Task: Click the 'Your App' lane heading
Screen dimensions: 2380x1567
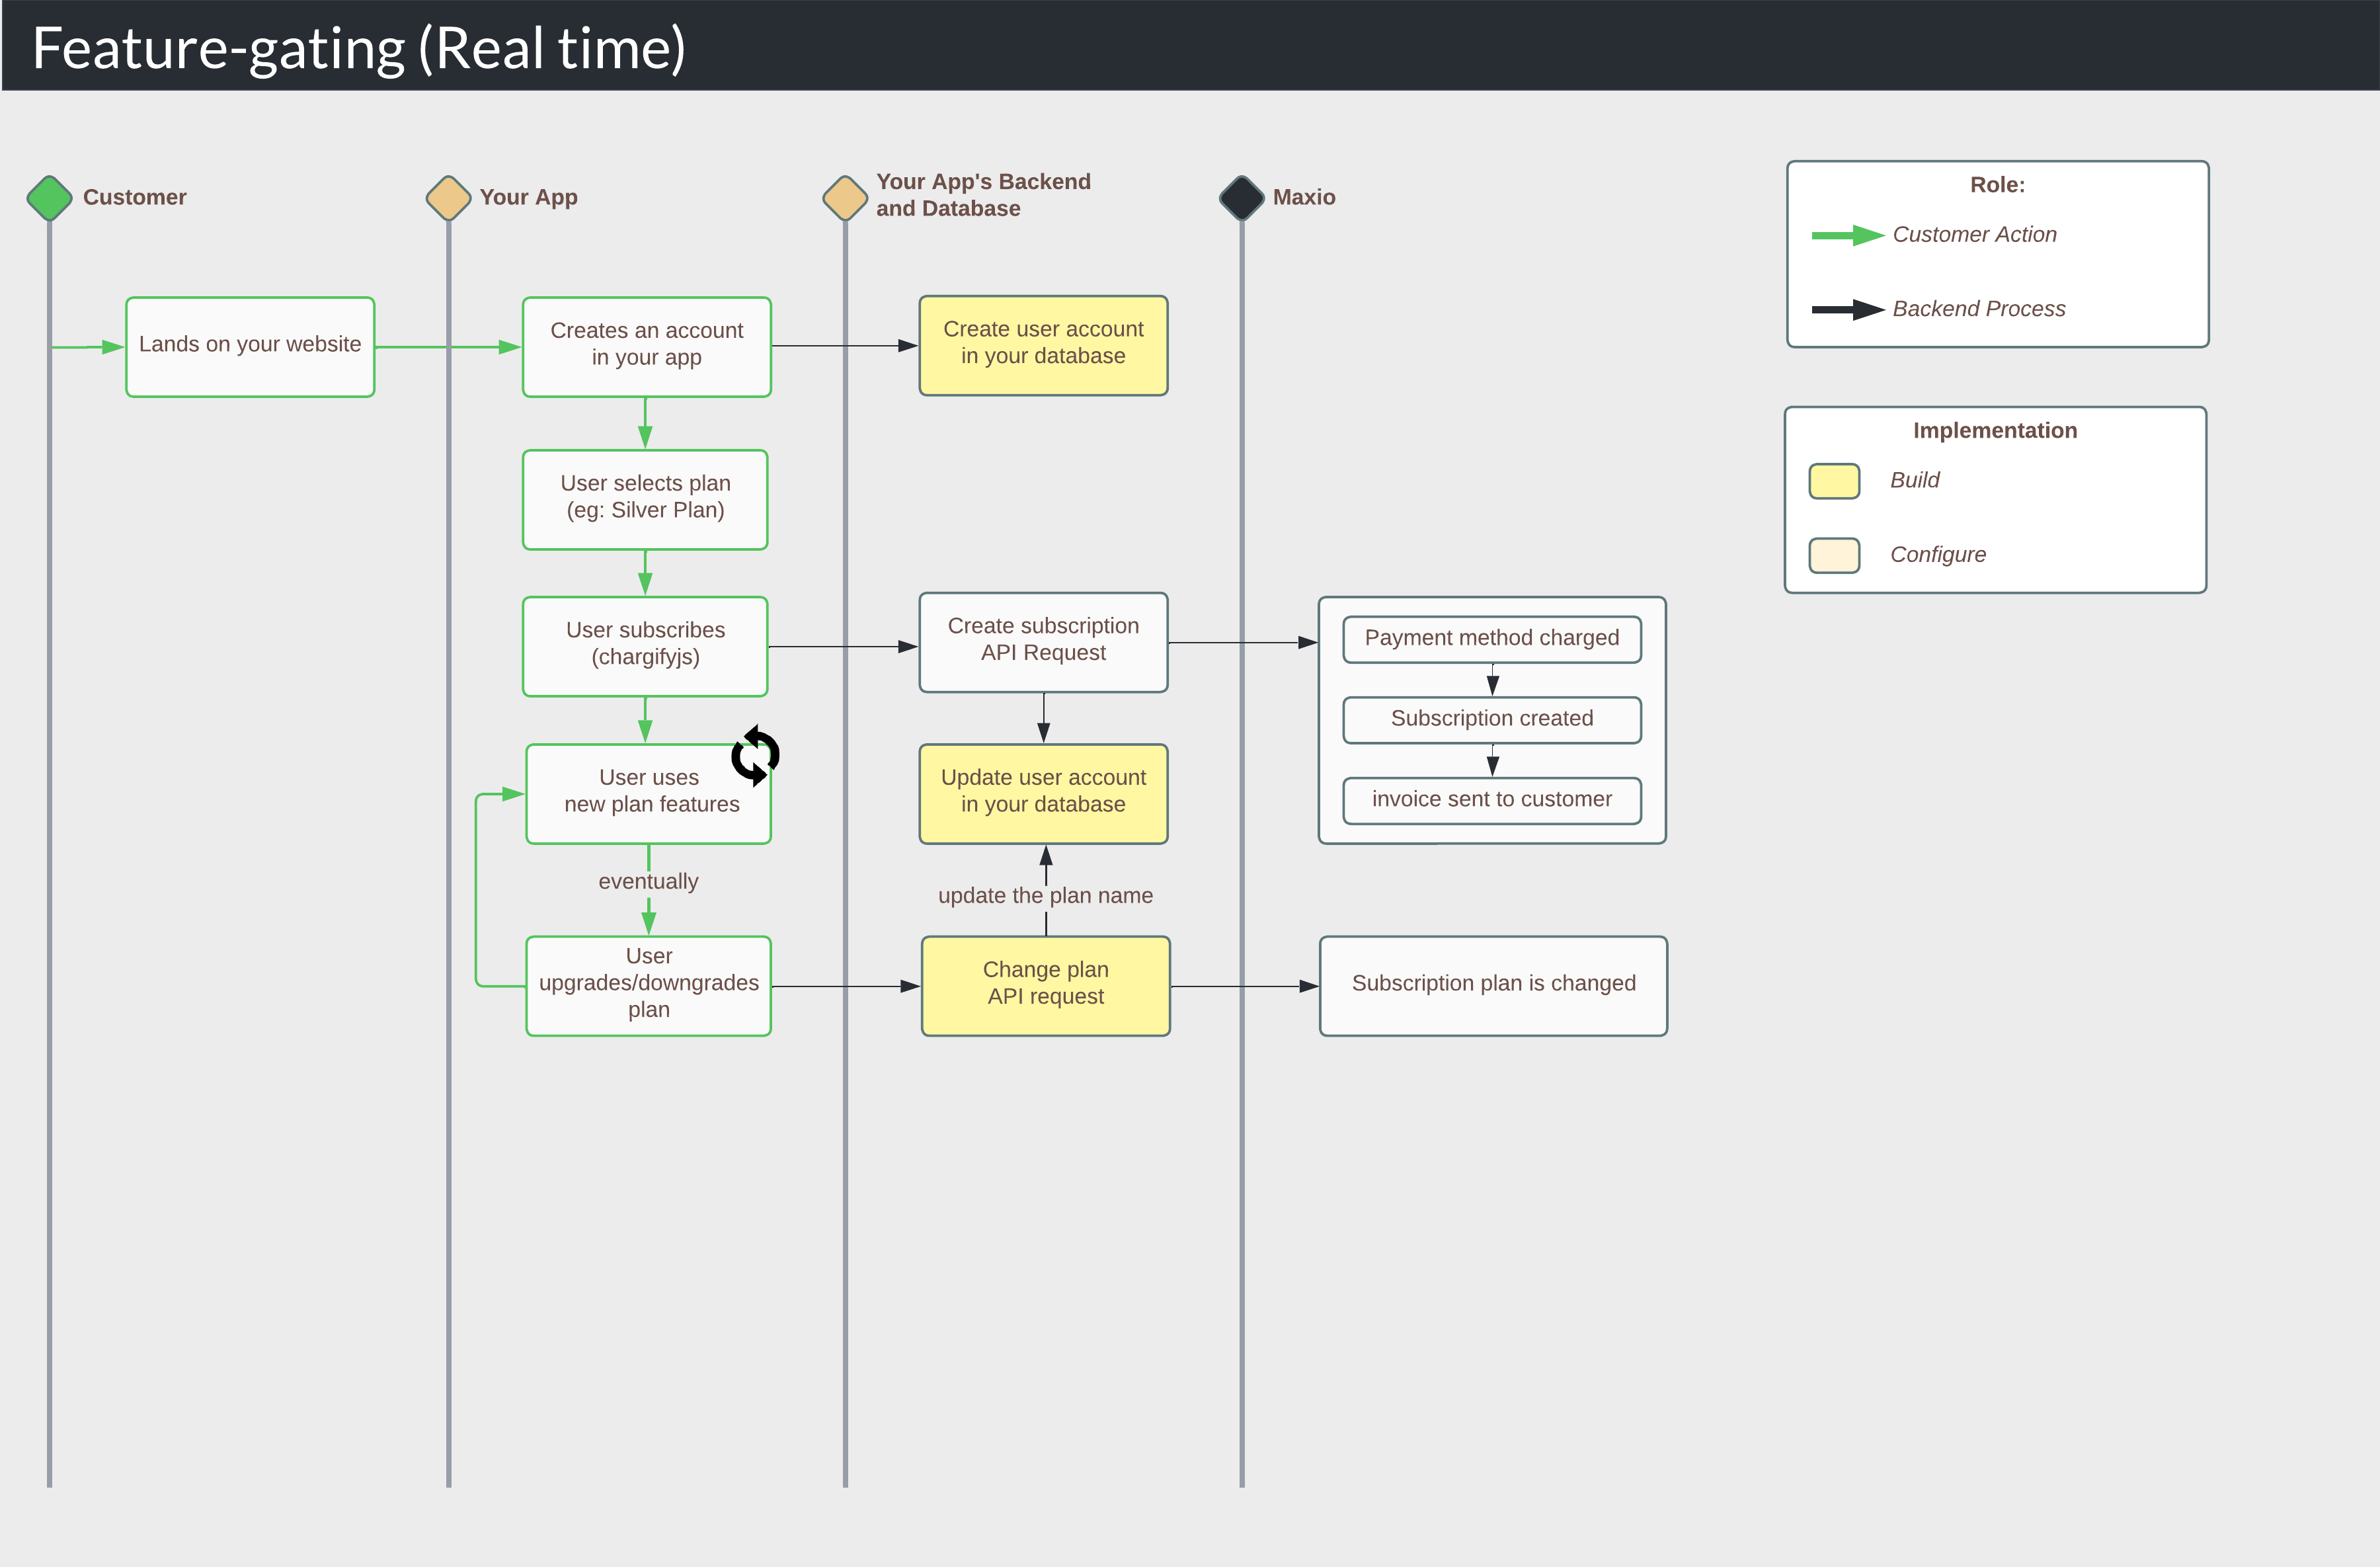Action: [528, 197]
